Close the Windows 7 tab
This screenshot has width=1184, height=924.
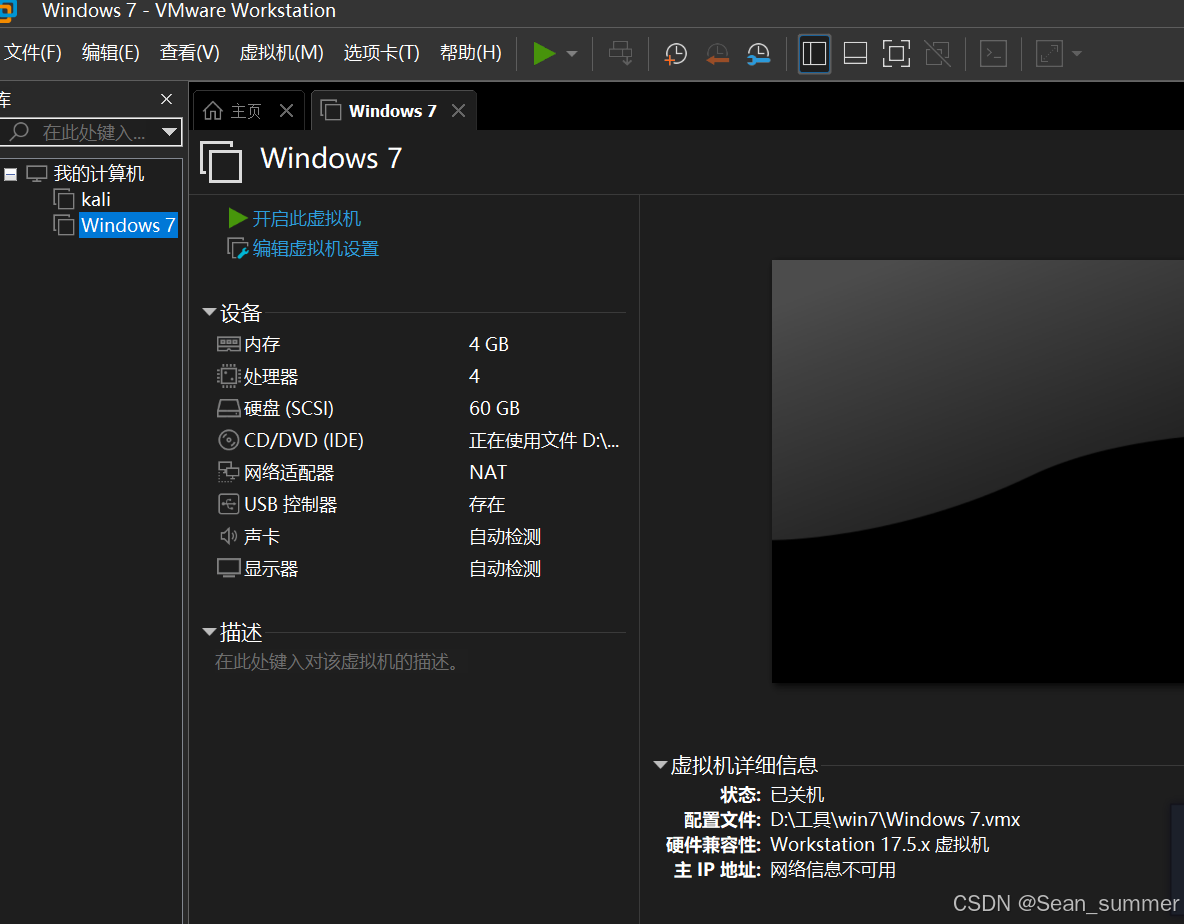pyautogui.click(x=458, y=111)
